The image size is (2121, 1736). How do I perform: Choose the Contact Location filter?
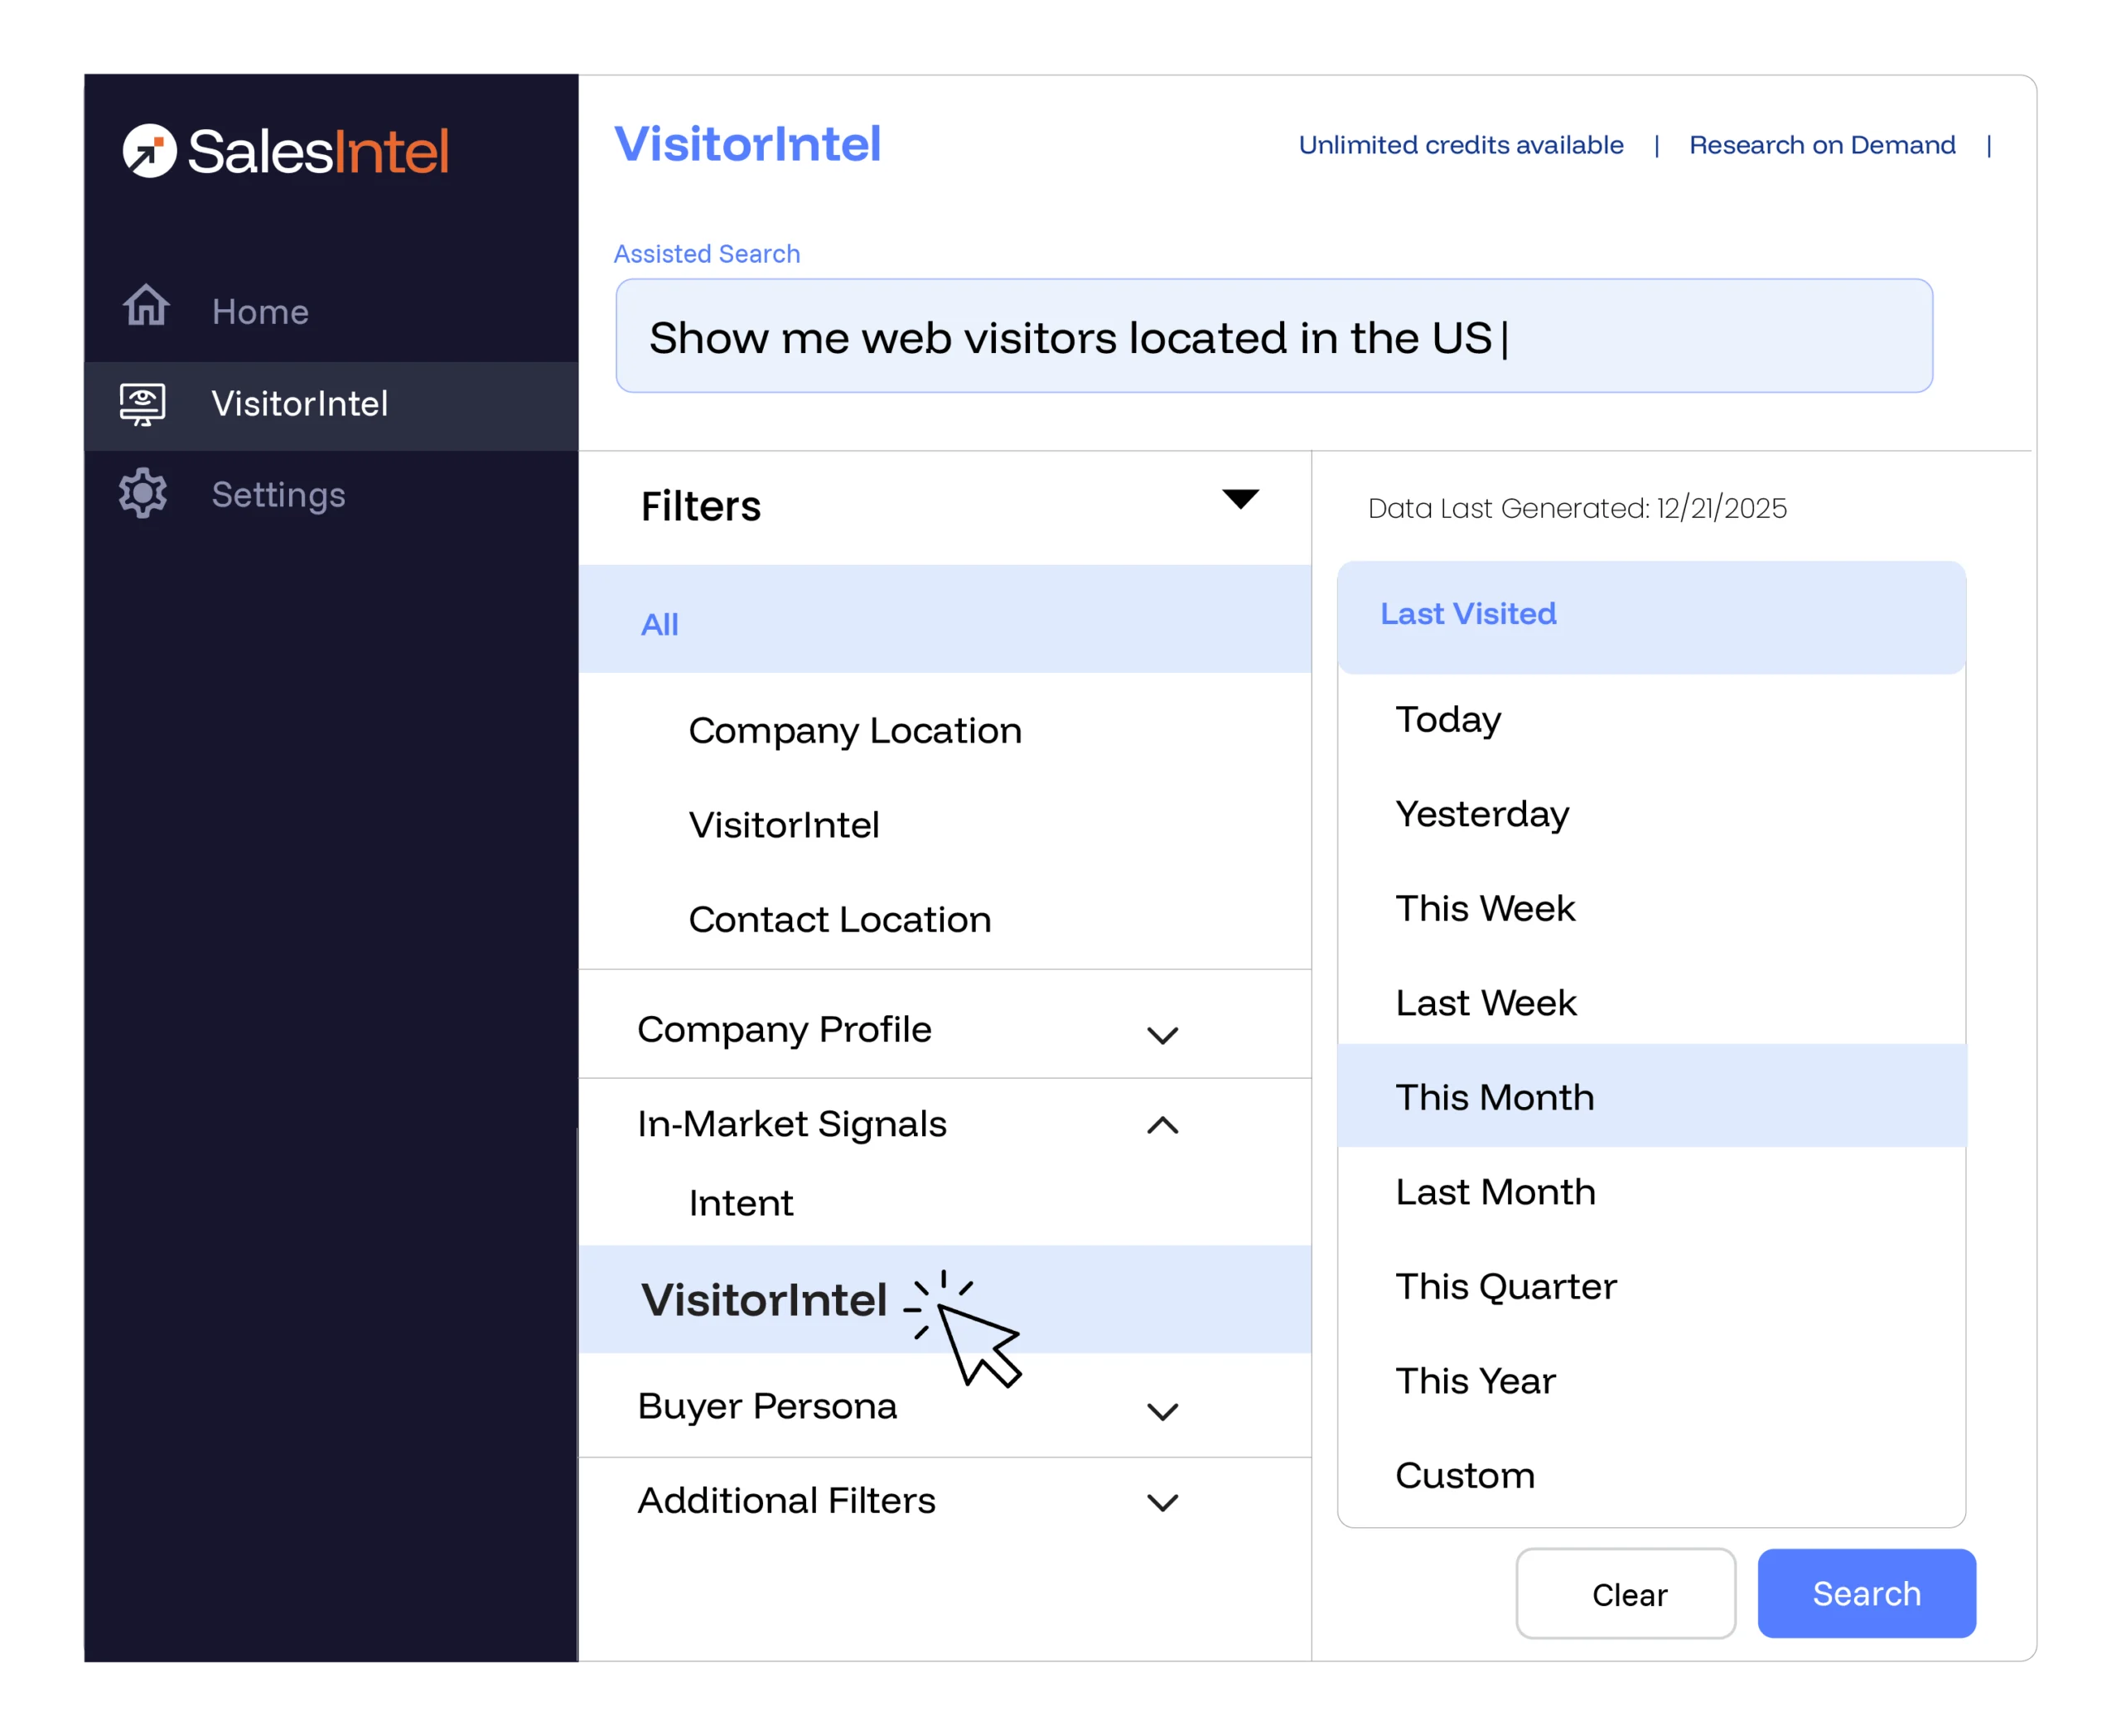tap(840, 920)
